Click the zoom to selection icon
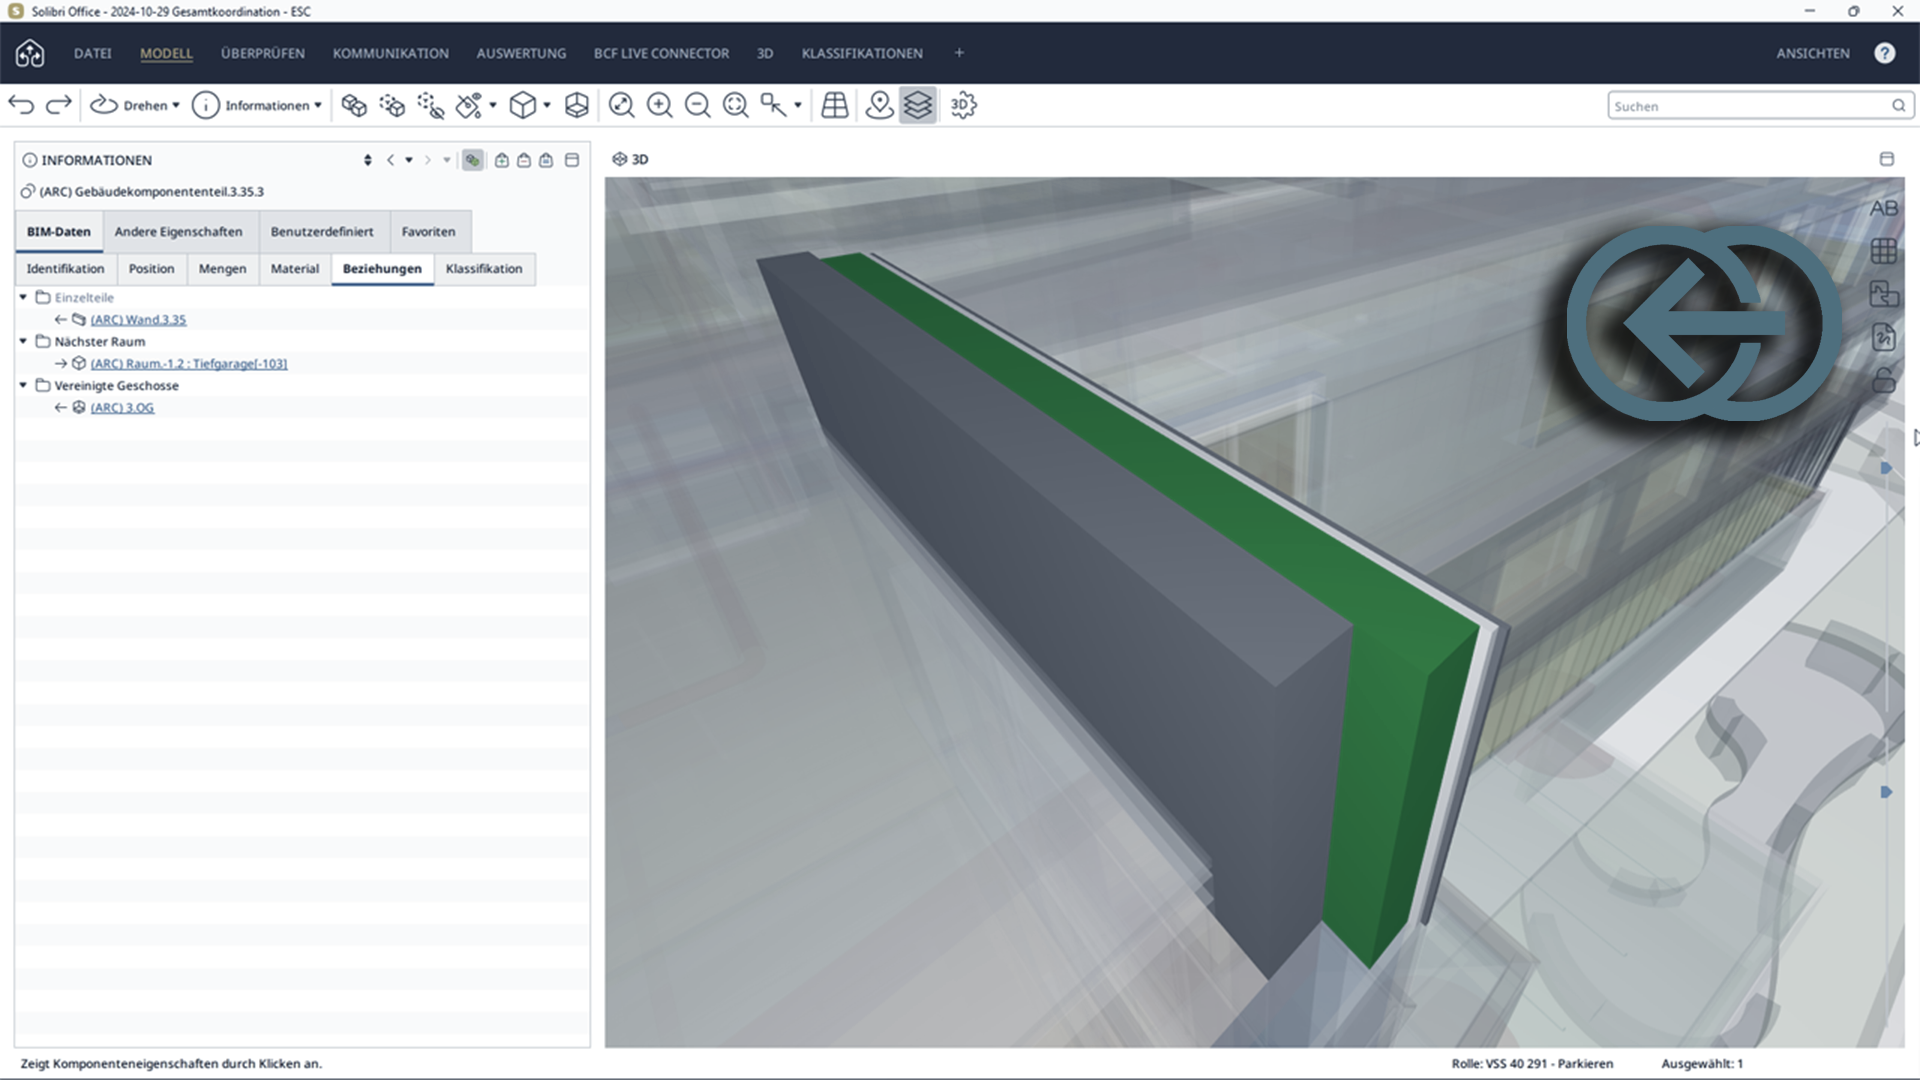 [x=735, y=105]
